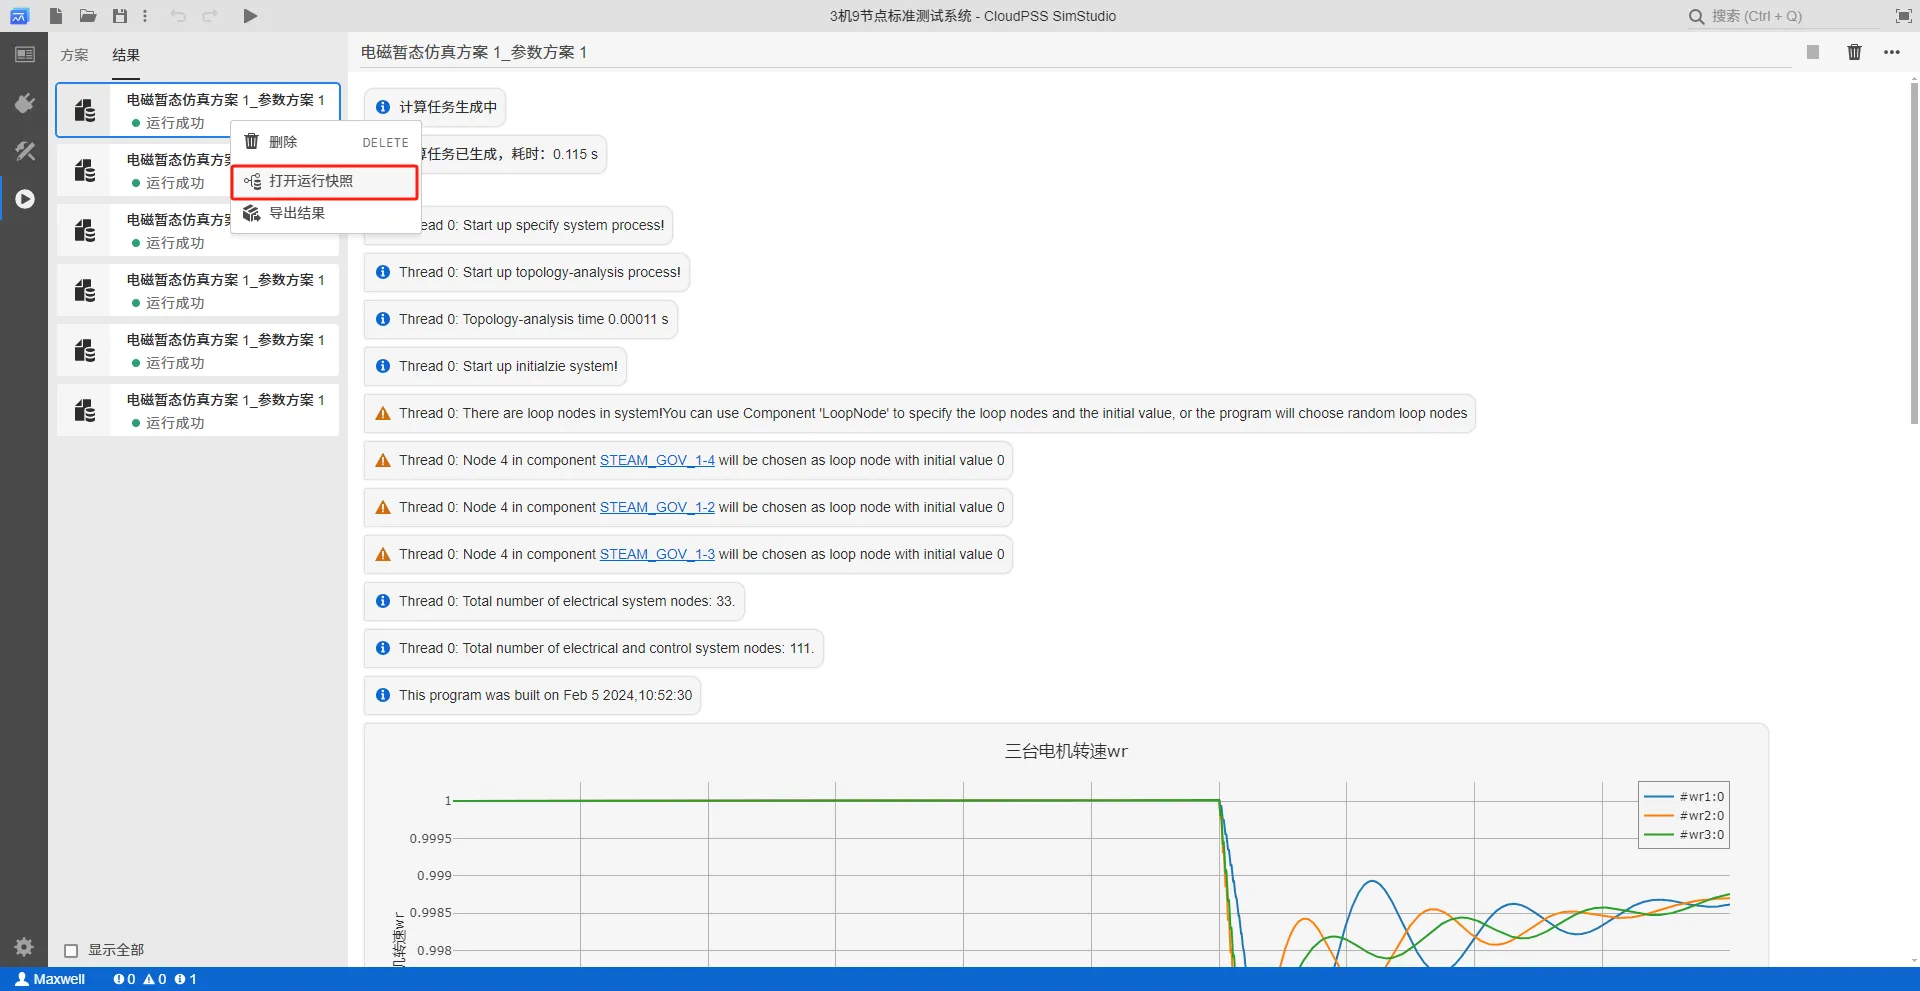
Task: Select 打开运行快照 in context menu
Action: (x=311, y=181)
